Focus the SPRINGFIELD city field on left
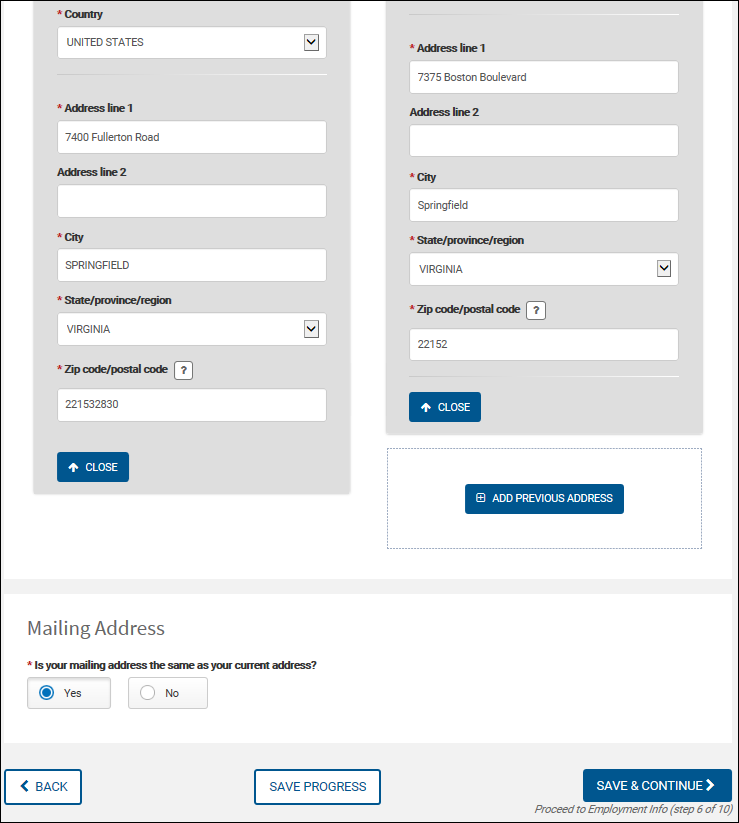 click(192, 265)
